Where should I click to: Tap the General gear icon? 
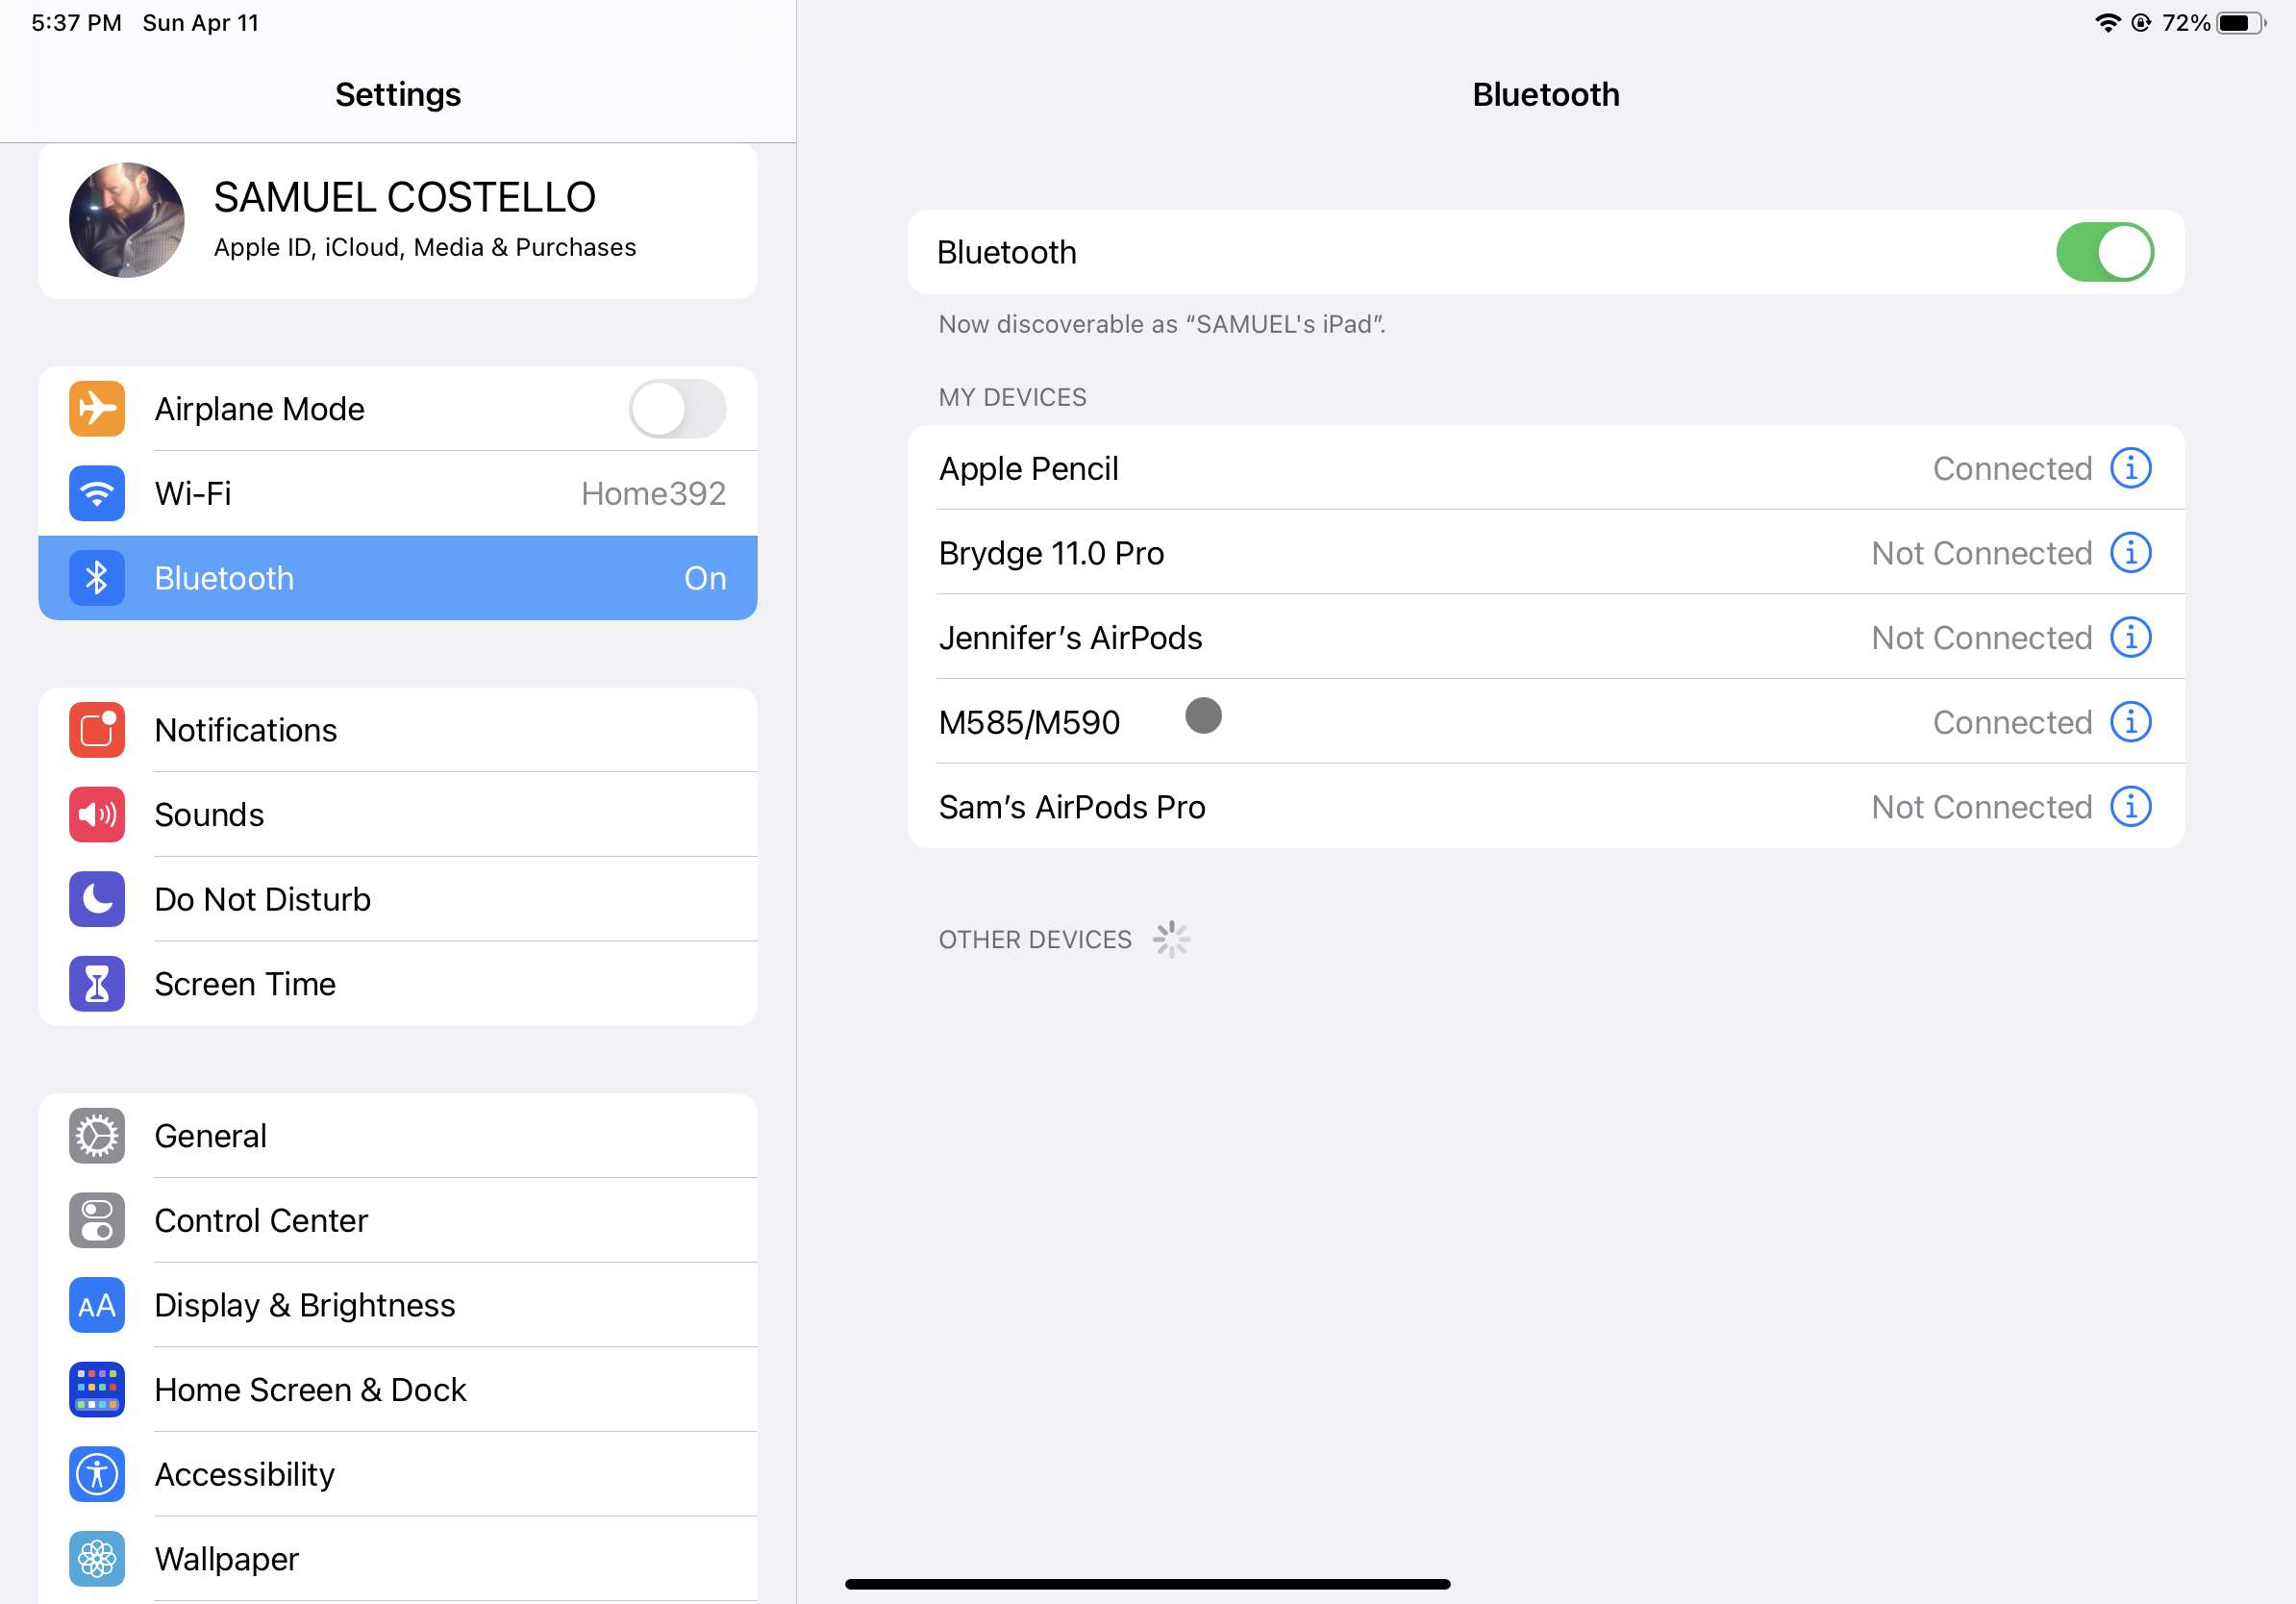click(97, 1136)
